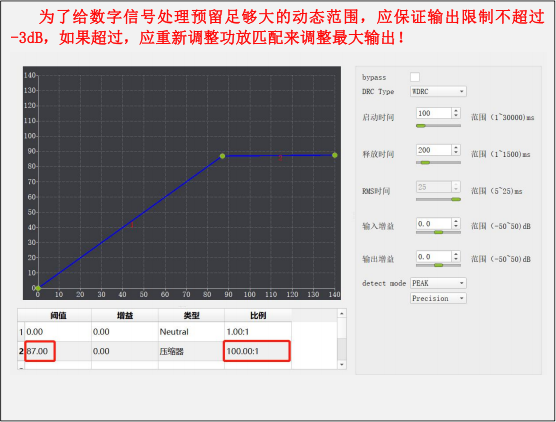556x422 pixels.
Task: Decrease 输入增益 with the down stepper
Action: coord(456,227)
